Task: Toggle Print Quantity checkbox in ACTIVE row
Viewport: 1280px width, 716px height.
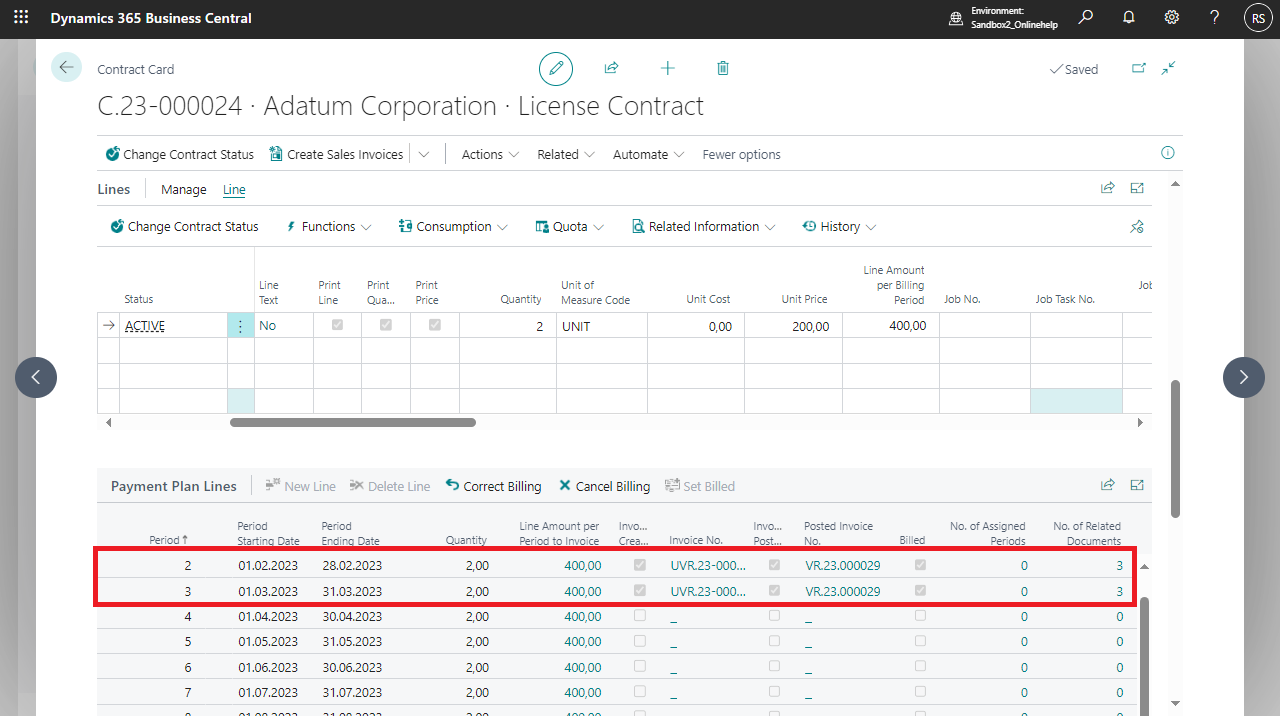Action: click(386, 325)
